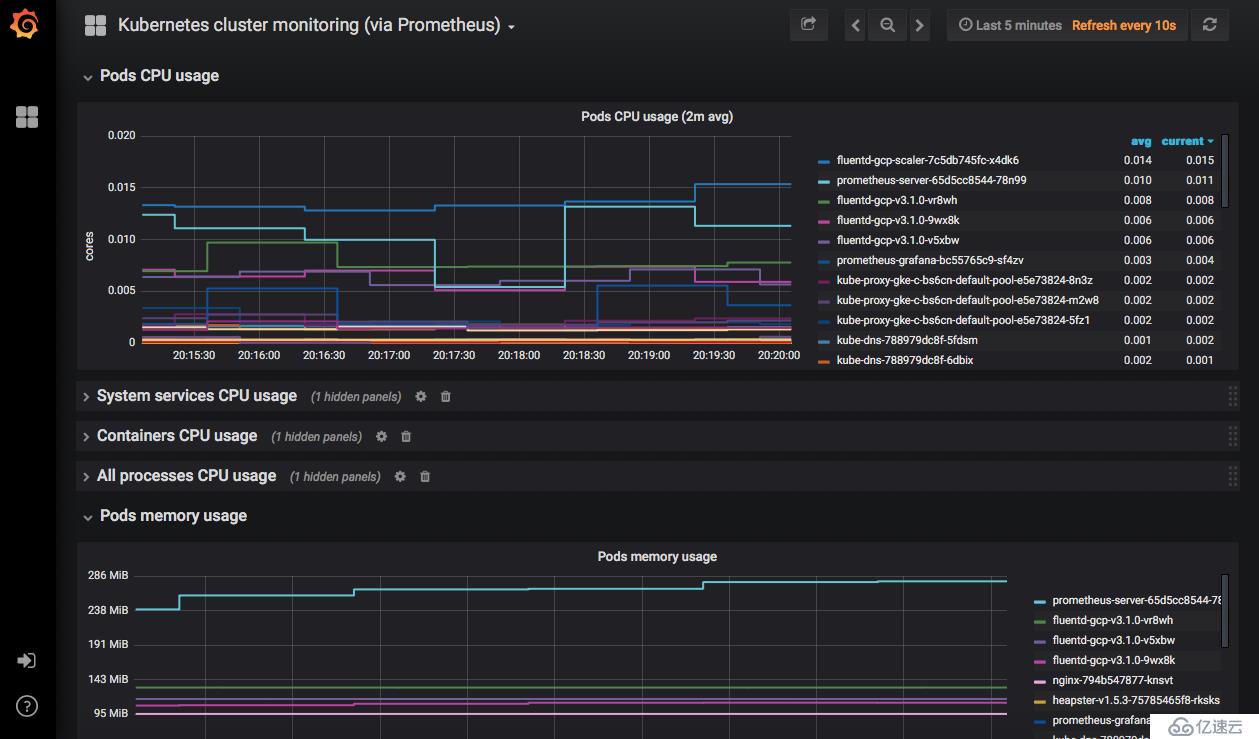Viewport: 1259px width, 739px height.
Task: Expand the Containers CPU usage row
Action: pos(176,436)
